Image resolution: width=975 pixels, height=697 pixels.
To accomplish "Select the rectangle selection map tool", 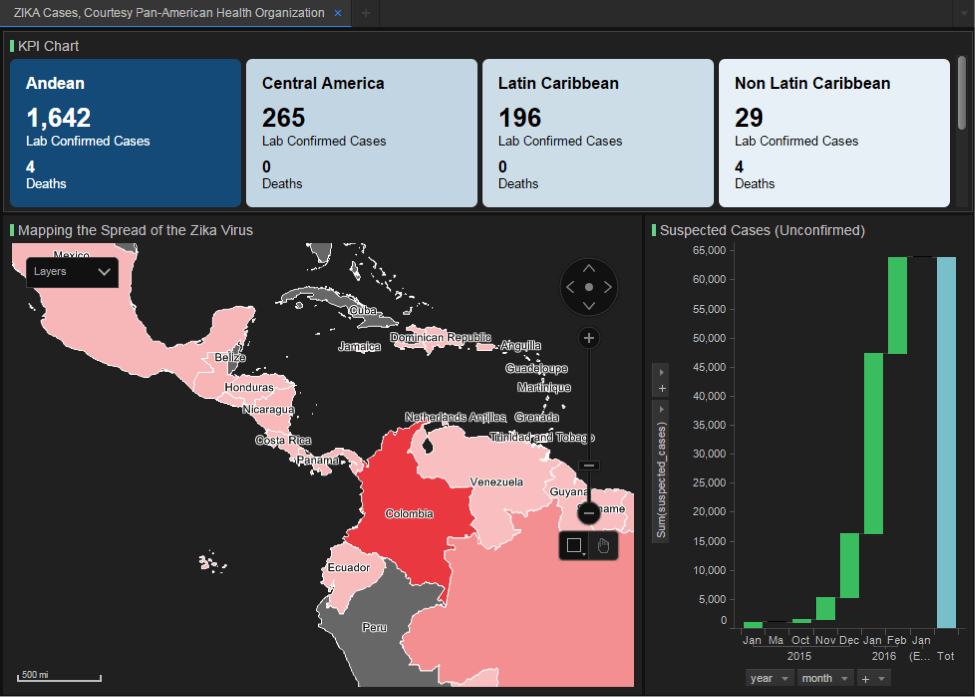I will pos(574,546).
